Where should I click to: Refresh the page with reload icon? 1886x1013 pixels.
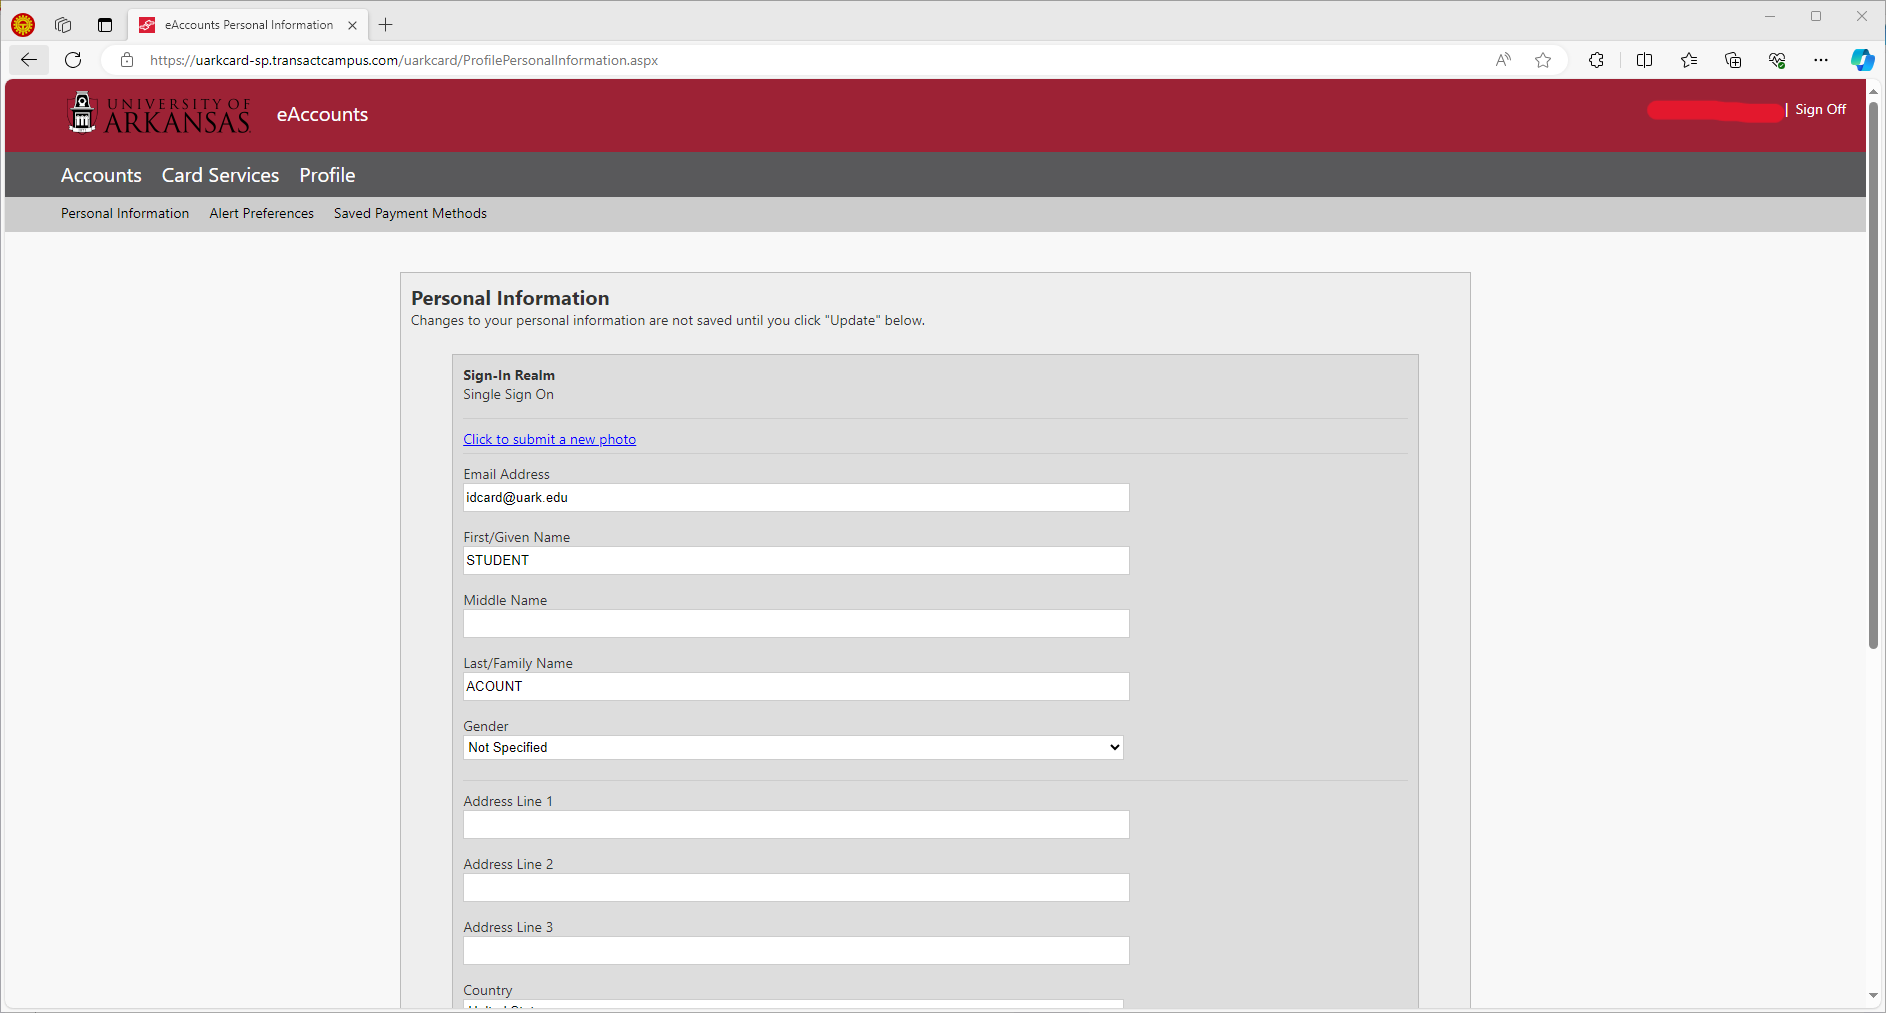click(x=73, y=60)
